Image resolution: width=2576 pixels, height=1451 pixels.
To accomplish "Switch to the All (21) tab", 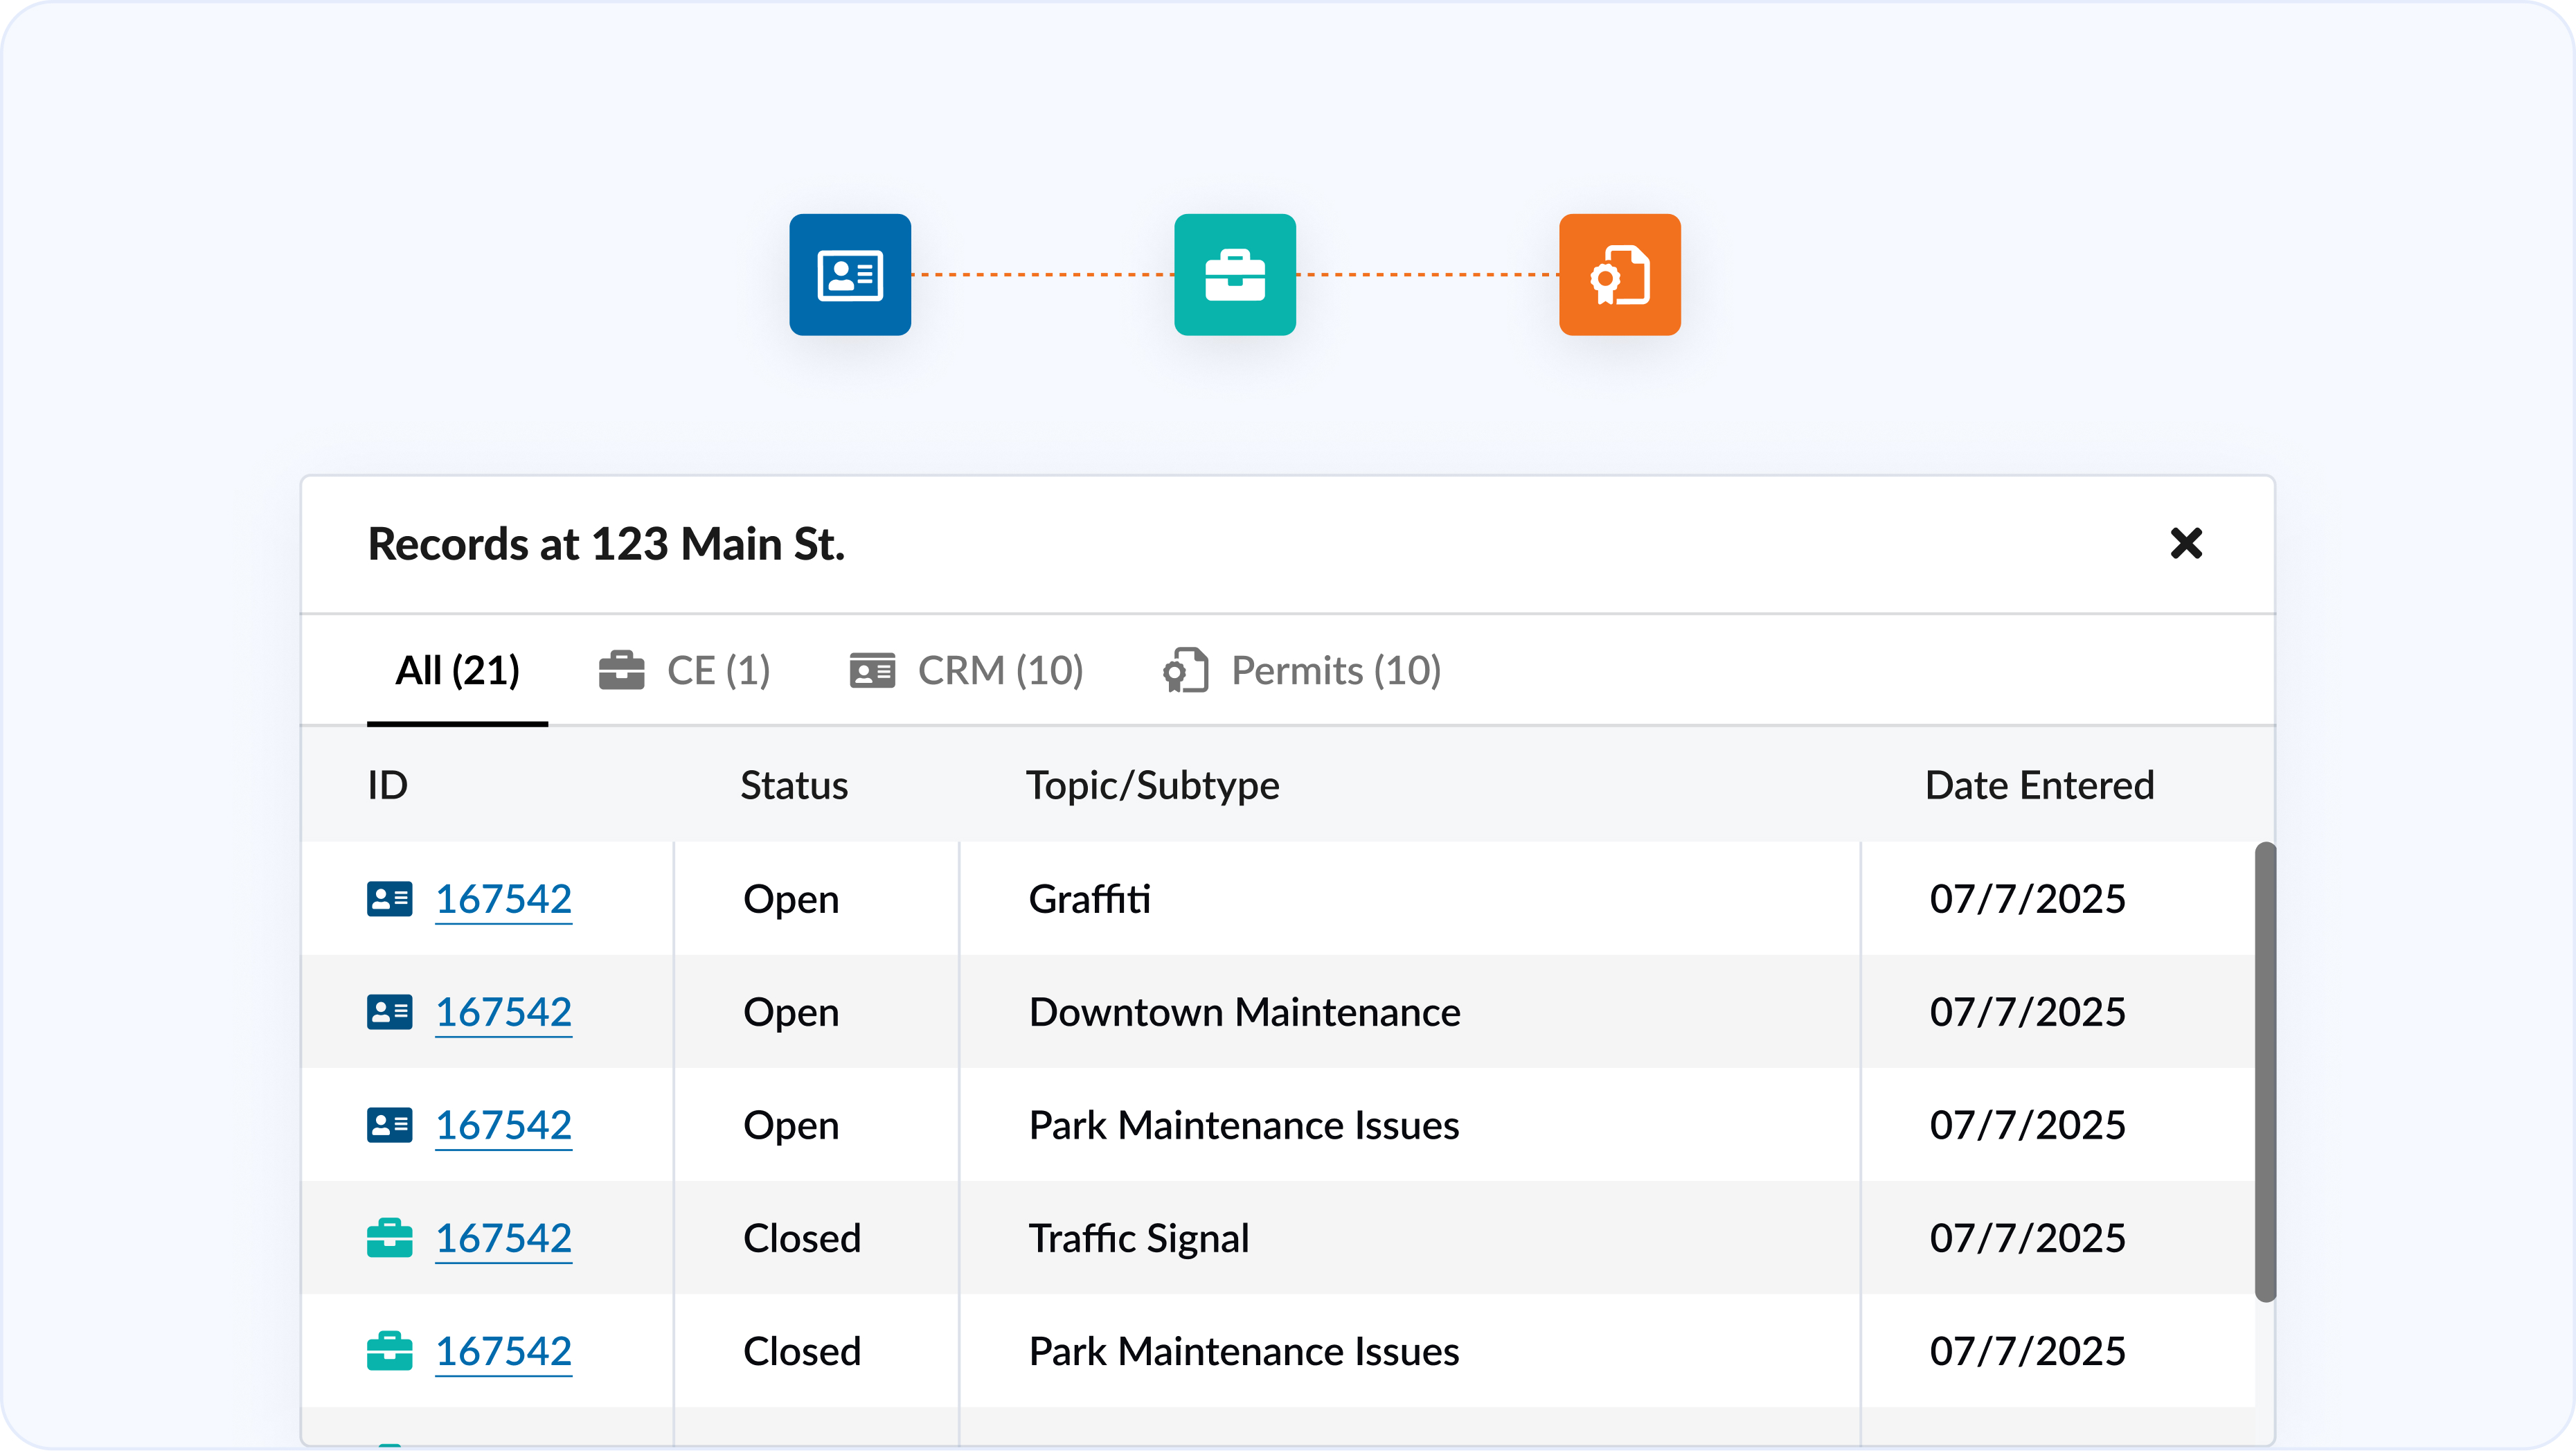I will (x=457, y=670).
